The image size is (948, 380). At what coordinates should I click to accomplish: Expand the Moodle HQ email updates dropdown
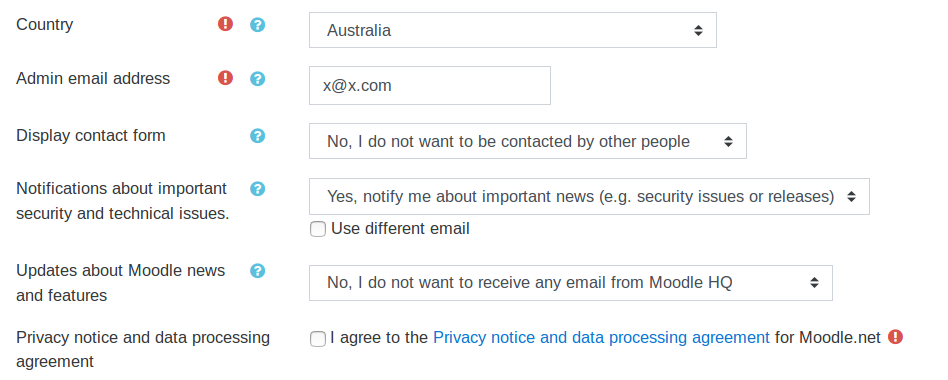[x=571, y=283]
